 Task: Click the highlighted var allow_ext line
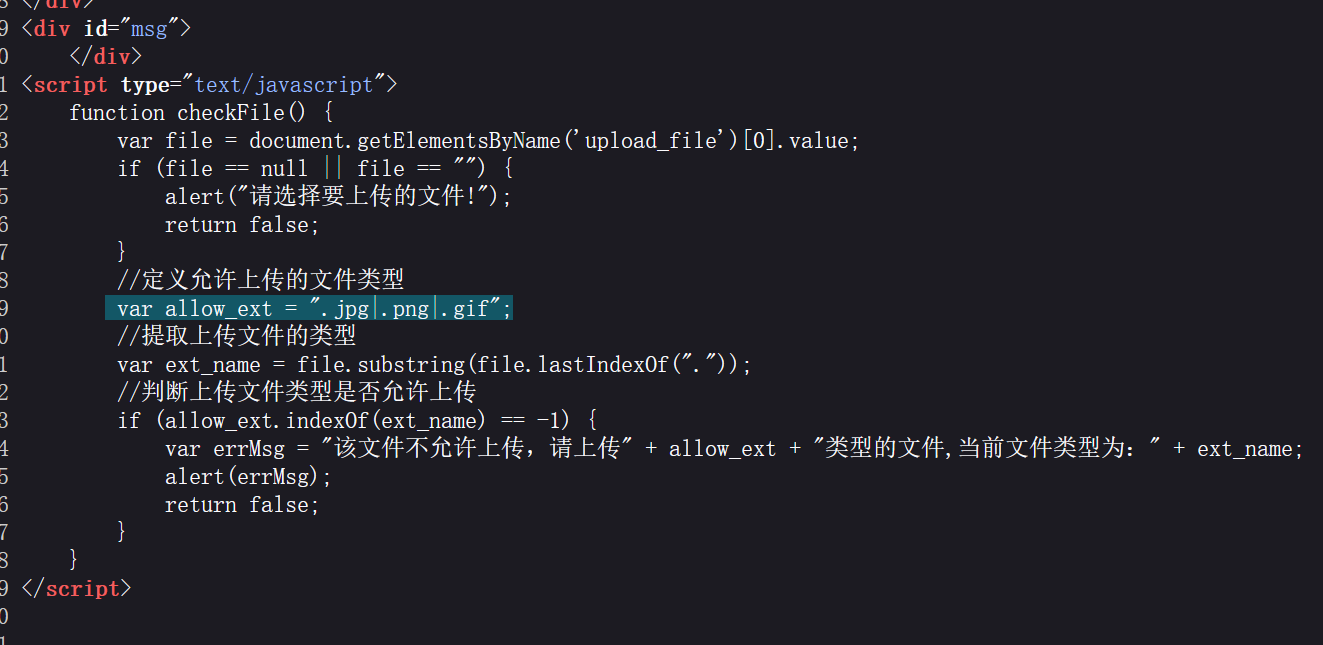pyautogui.click(x=308, y=309)
